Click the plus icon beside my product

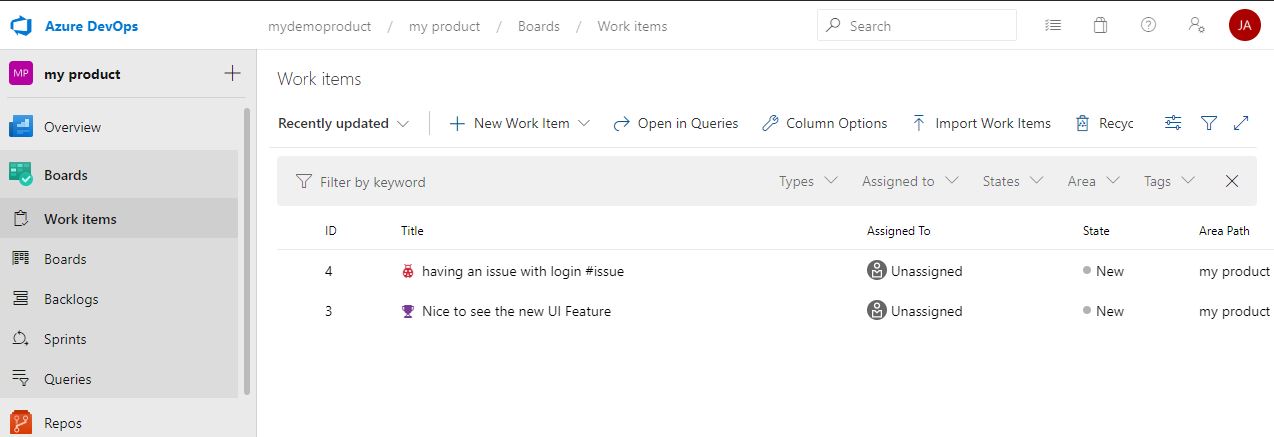pos(232,73)
